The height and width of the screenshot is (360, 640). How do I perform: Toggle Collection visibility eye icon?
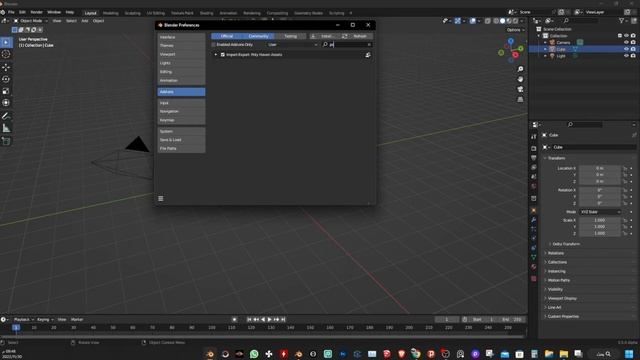coord(626,36)
